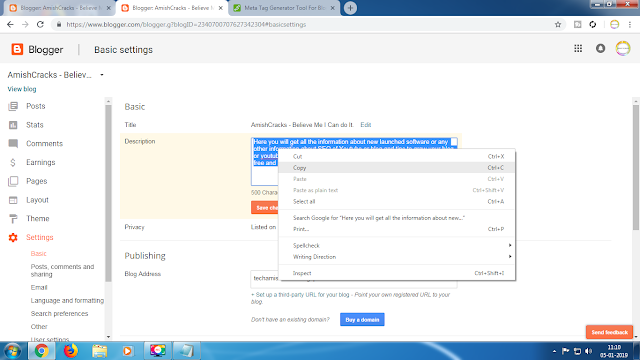Click the View blog link

[22, 89]
